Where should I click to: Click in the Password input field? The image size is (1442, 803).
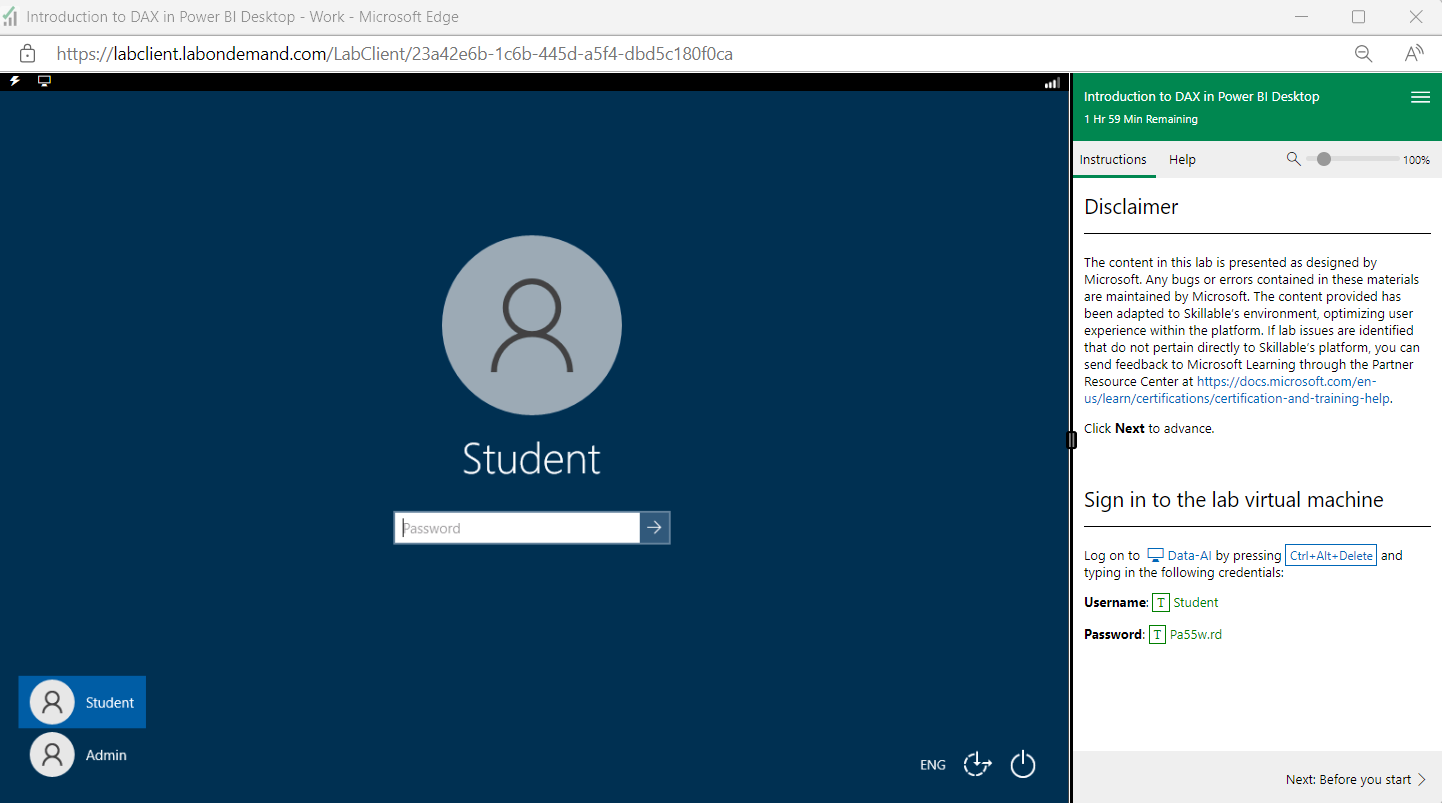coord(517,528)
